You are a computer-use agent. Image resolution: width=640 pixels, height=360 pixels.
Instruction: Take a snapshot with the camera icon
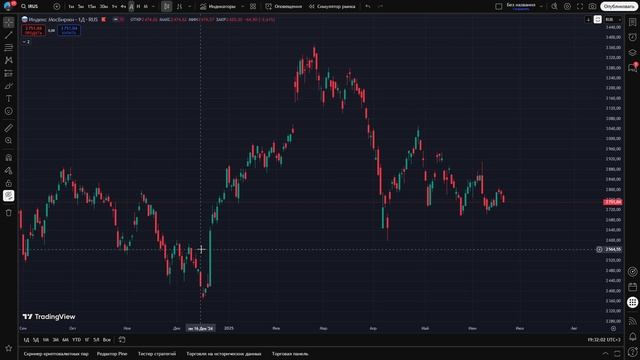tap(593, 7)
